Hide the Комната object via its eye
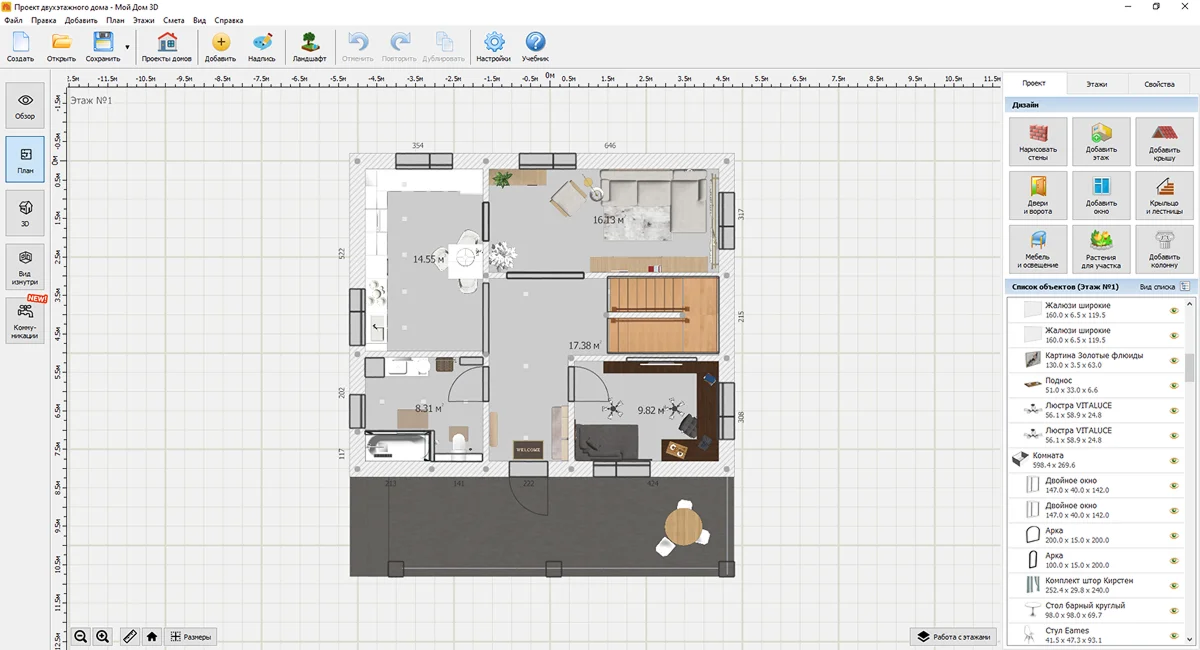Image resolution: width=1200 pixels, height=650 pixels. point(1174,460)
